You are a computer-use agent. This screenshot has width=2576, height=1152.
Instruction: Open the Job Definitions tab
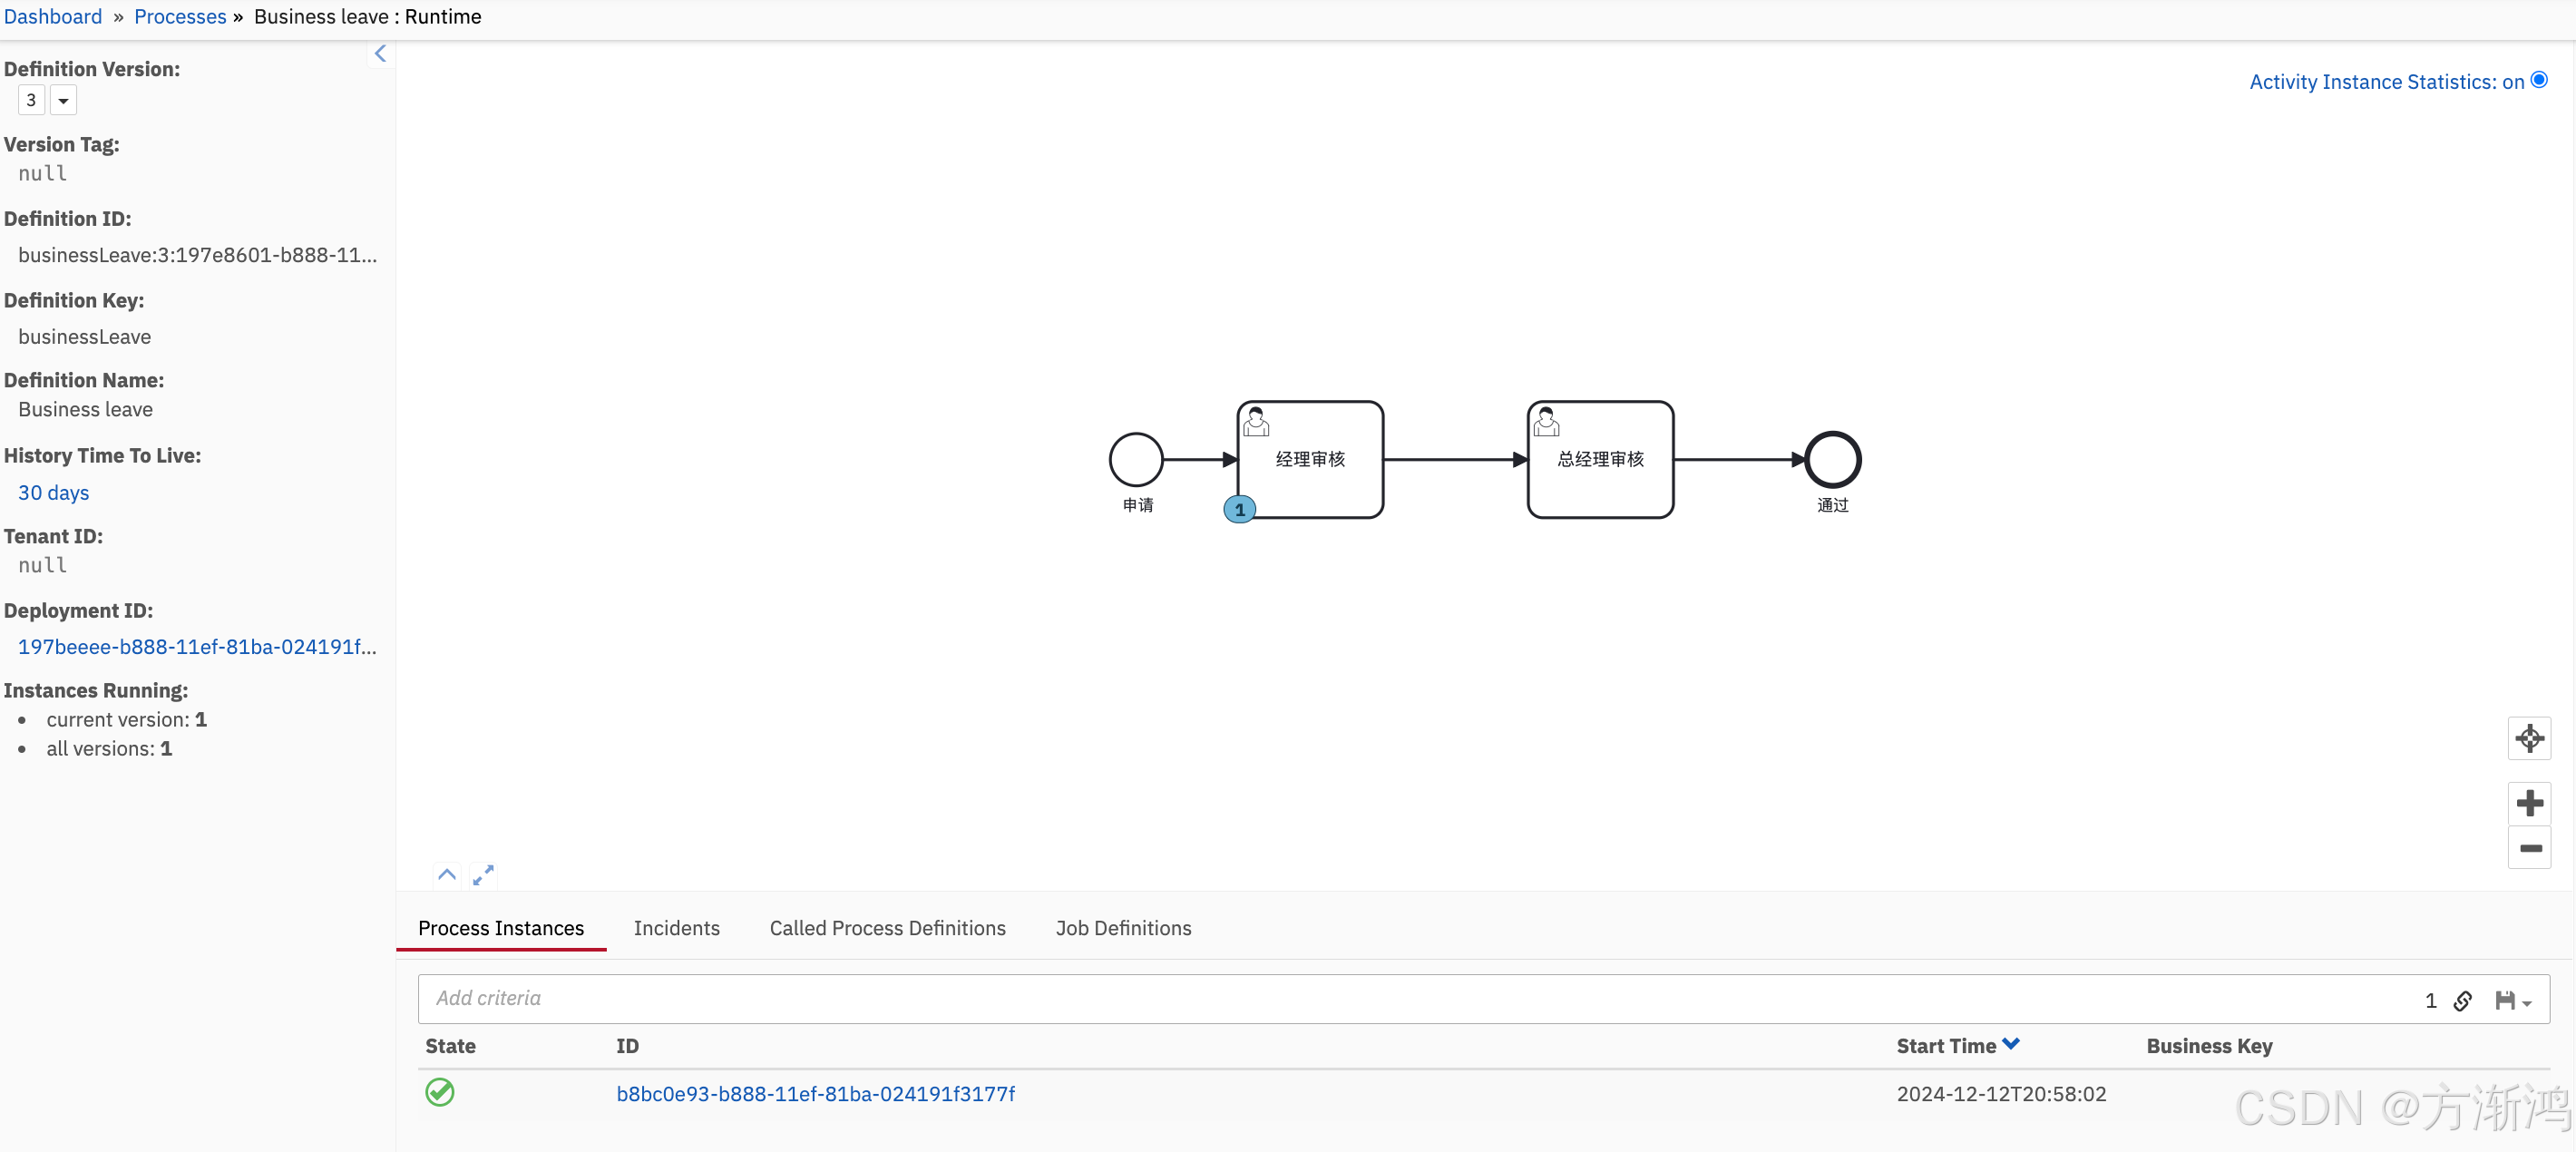point(1123,928)
